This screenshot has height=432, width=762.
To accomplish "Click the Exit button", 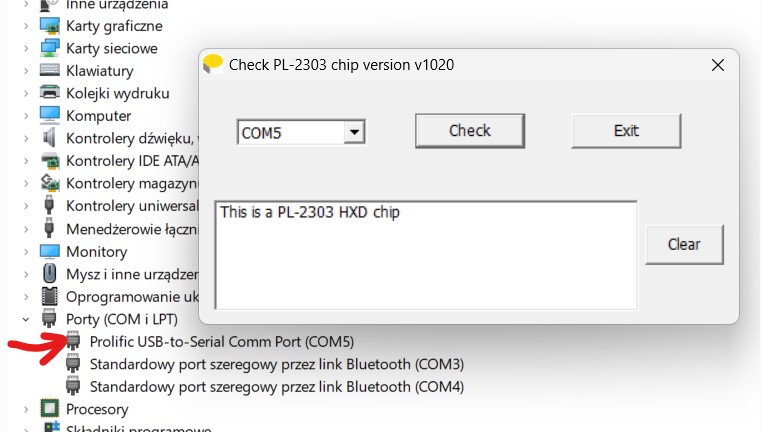I will (x=626, y=131).
